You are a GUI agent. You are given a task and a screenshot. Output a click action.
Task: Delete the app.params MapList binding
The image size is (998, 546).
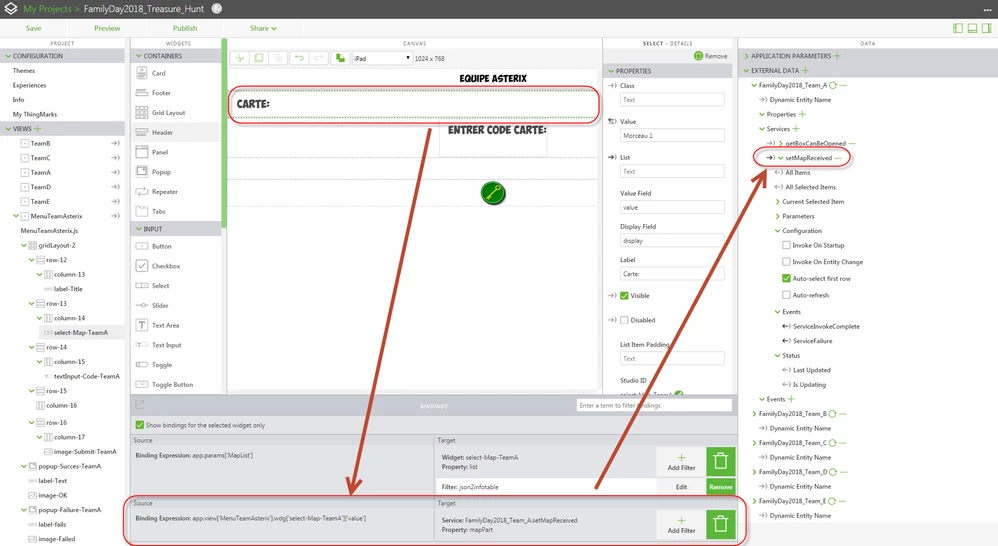click(x=720, y=461)
